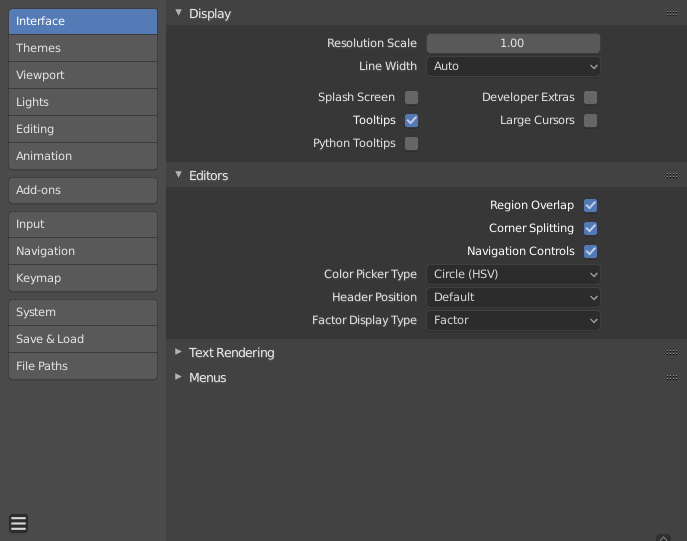The width and height of the screenshot is (687, 541).
Task: Uncheck Region Overlap
Action: tap(590, 205)
